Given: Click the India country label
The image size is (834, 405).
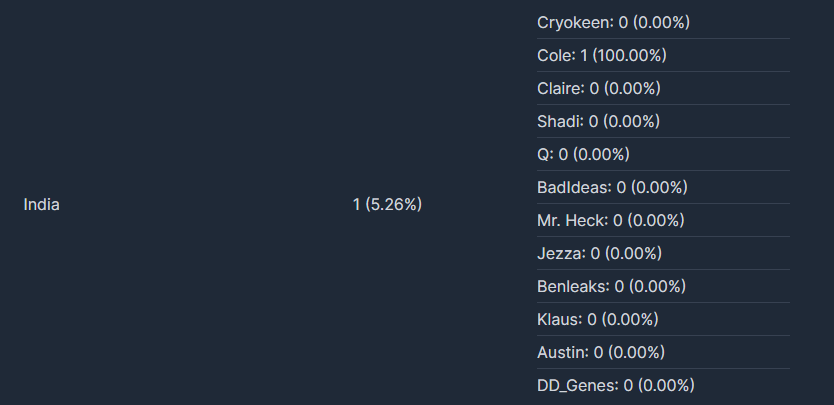Looking at the screenshot, I should coord(41,204).
